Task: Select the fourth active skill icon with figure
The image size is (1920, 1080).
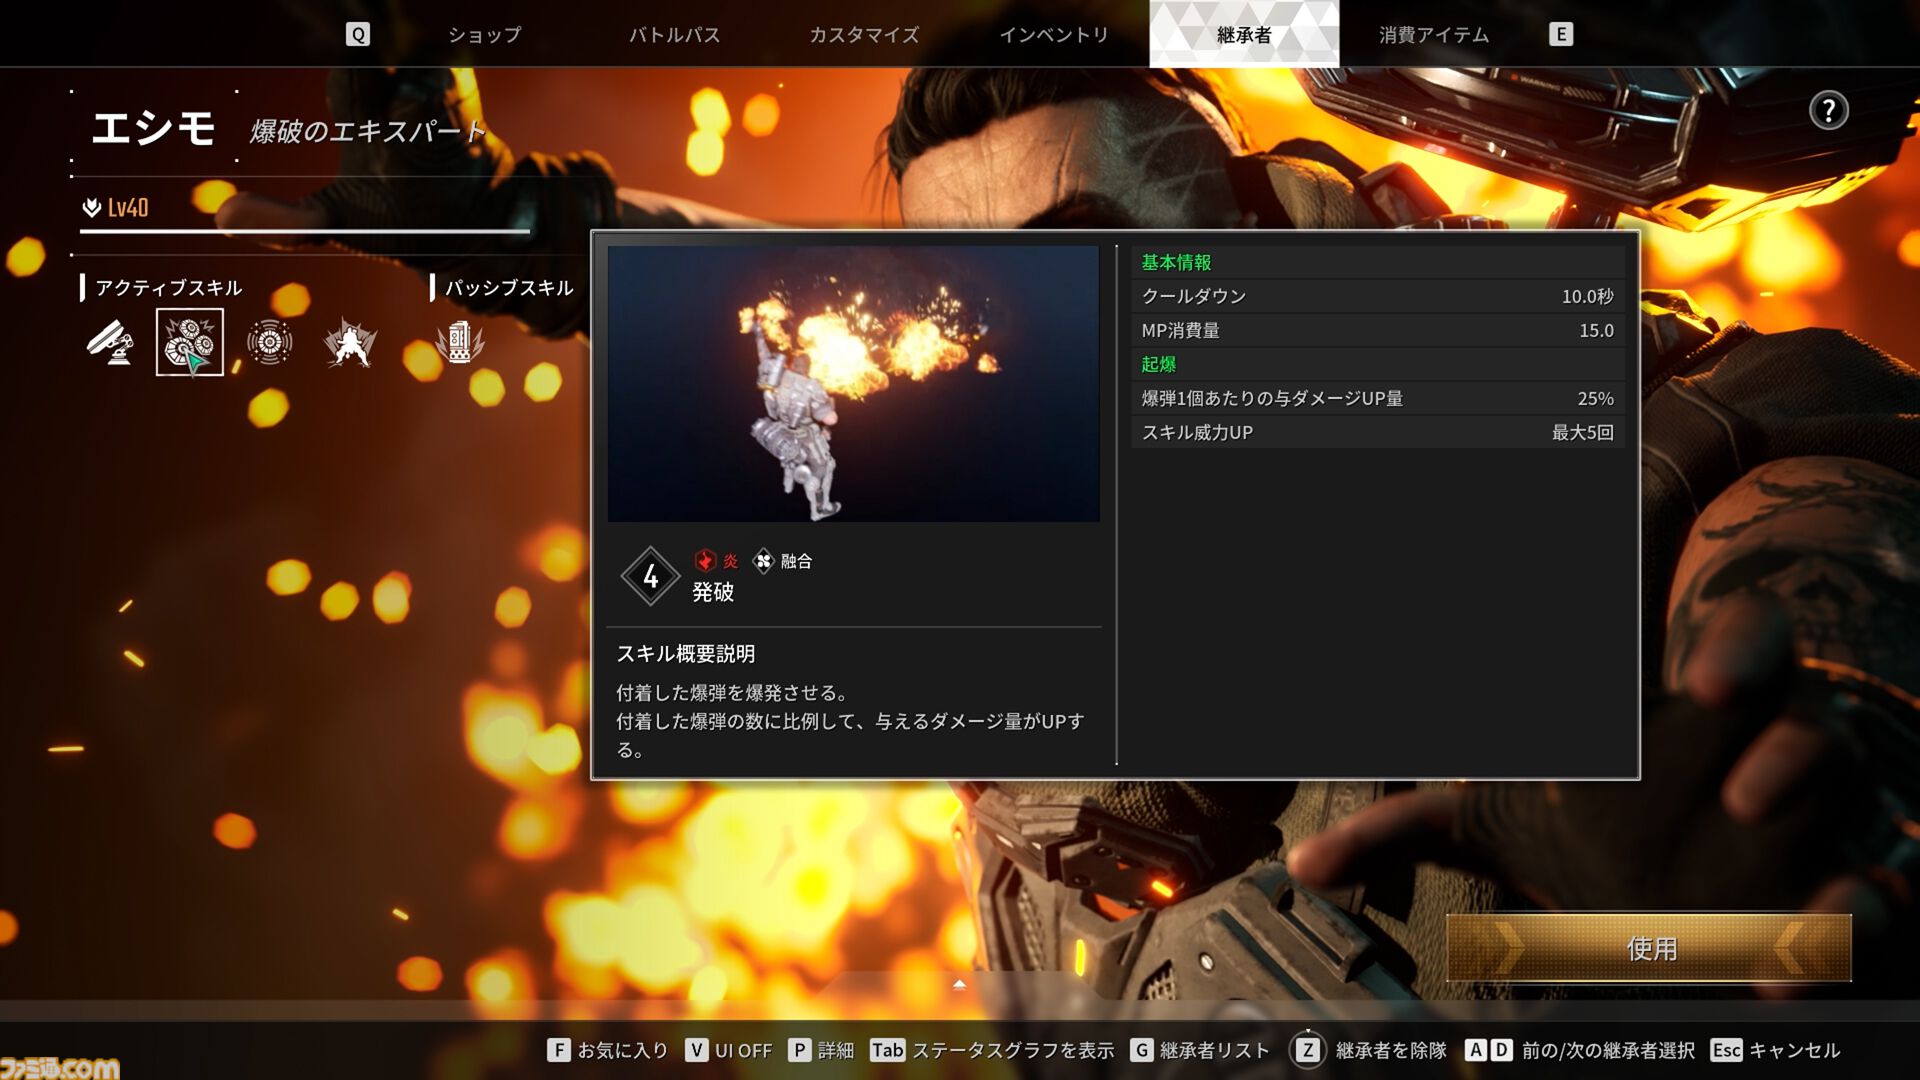Action: [x=350, y=343]
